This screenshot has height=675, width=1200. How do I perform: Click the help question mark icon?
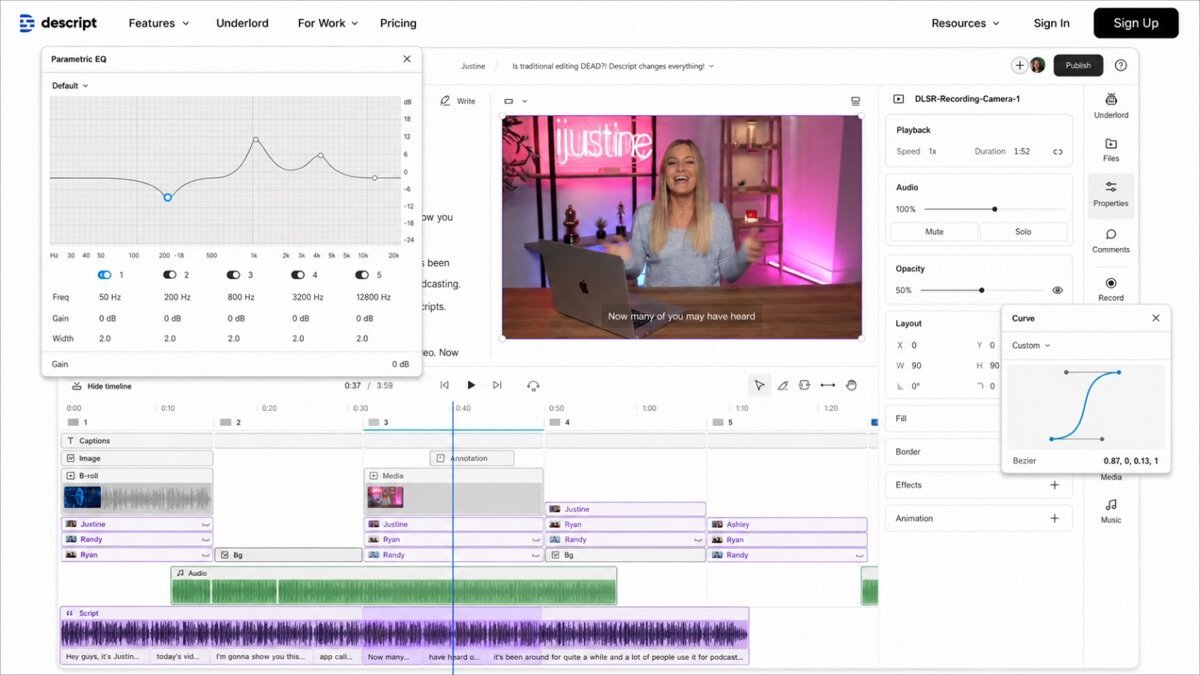pos(1120,65)
